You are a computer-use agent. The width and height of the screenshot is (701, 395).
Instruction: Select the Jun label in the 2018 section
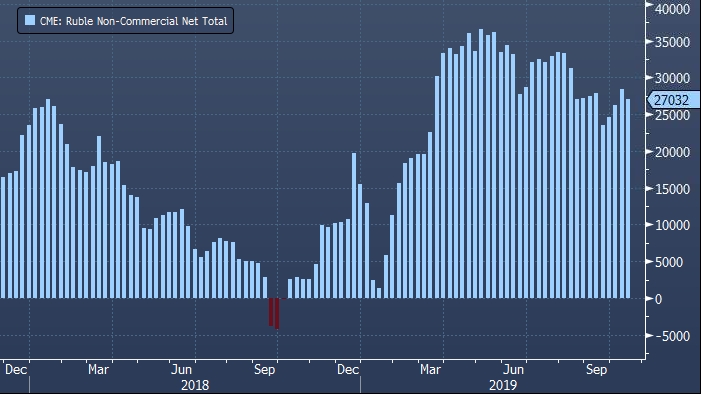[182, 370]
